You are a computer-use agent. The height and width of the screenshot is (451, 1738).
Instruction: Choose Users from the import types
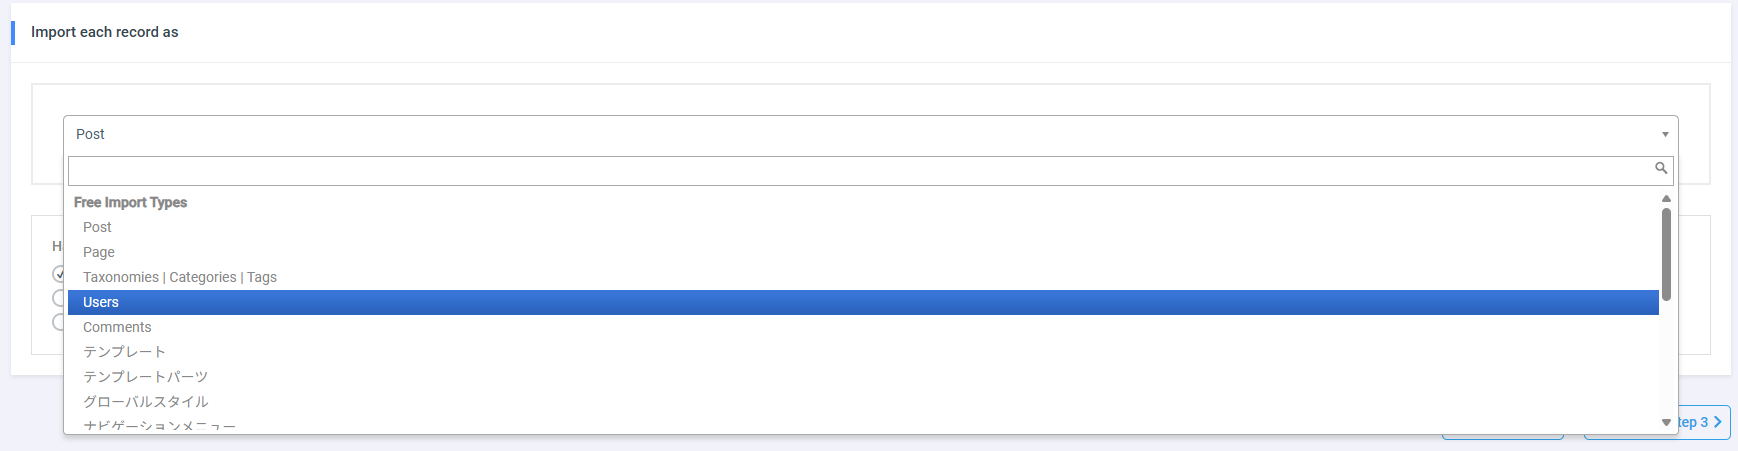pos(101,302)
